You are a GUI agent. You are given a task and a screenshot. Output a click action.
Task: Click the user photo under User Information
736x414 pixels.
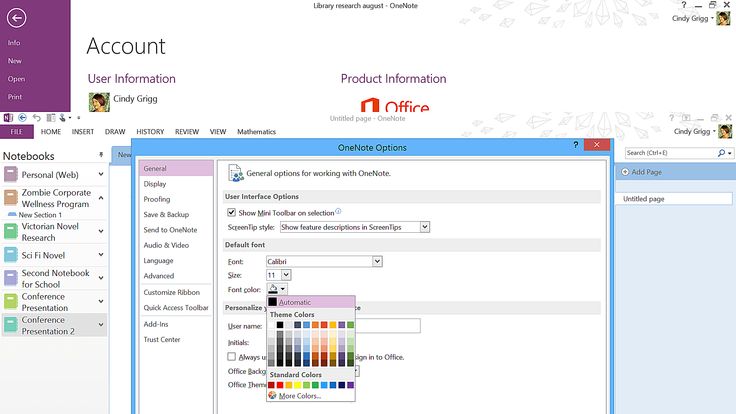pyautogui.click(x=99, y=102)
